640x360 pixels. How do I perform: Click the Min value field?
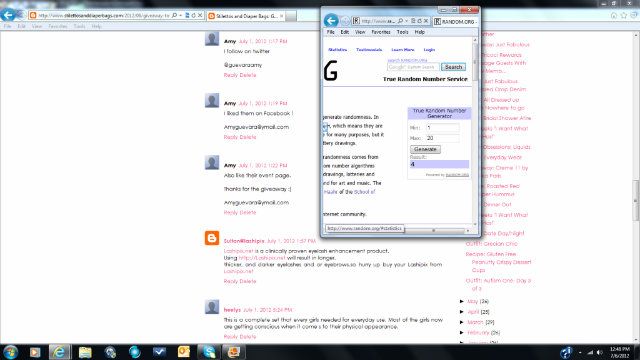(x=442, y=128)
